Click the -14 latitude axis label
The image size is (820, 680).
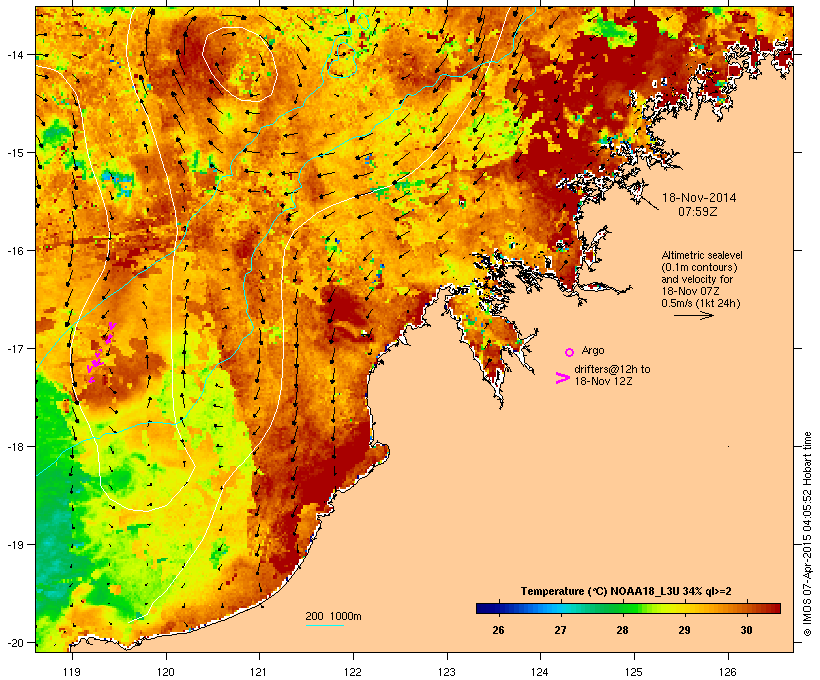[14, 55]
